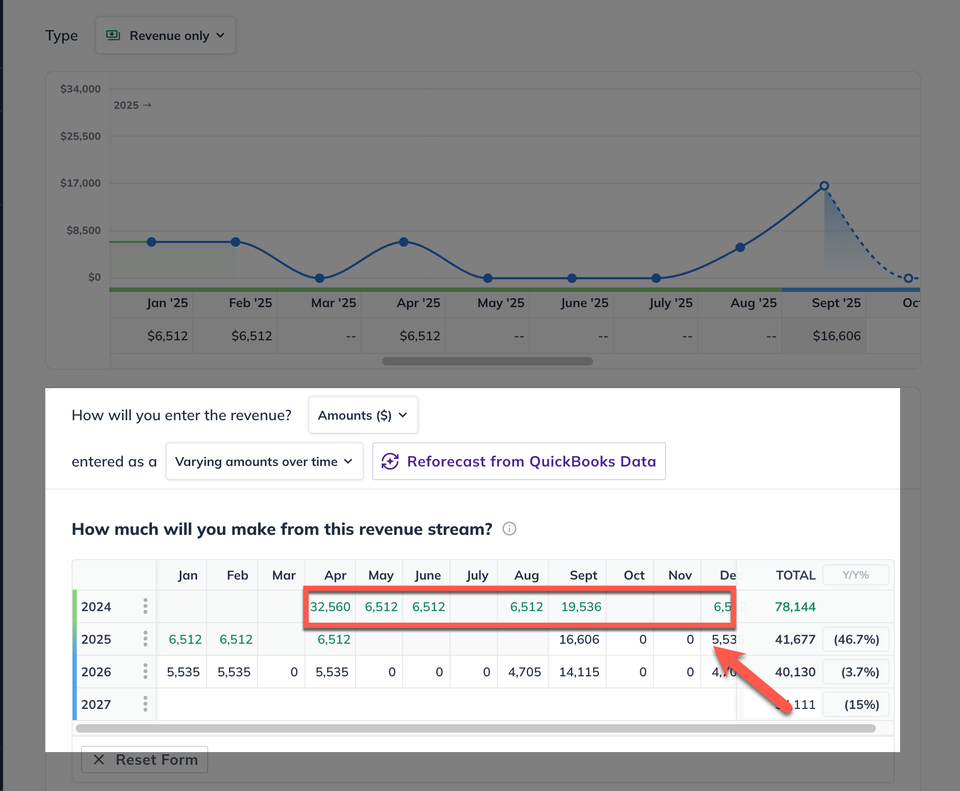The image size is (960, 791).
Task: Open the 2026 row options menu dots
Action: click(145, 672)
